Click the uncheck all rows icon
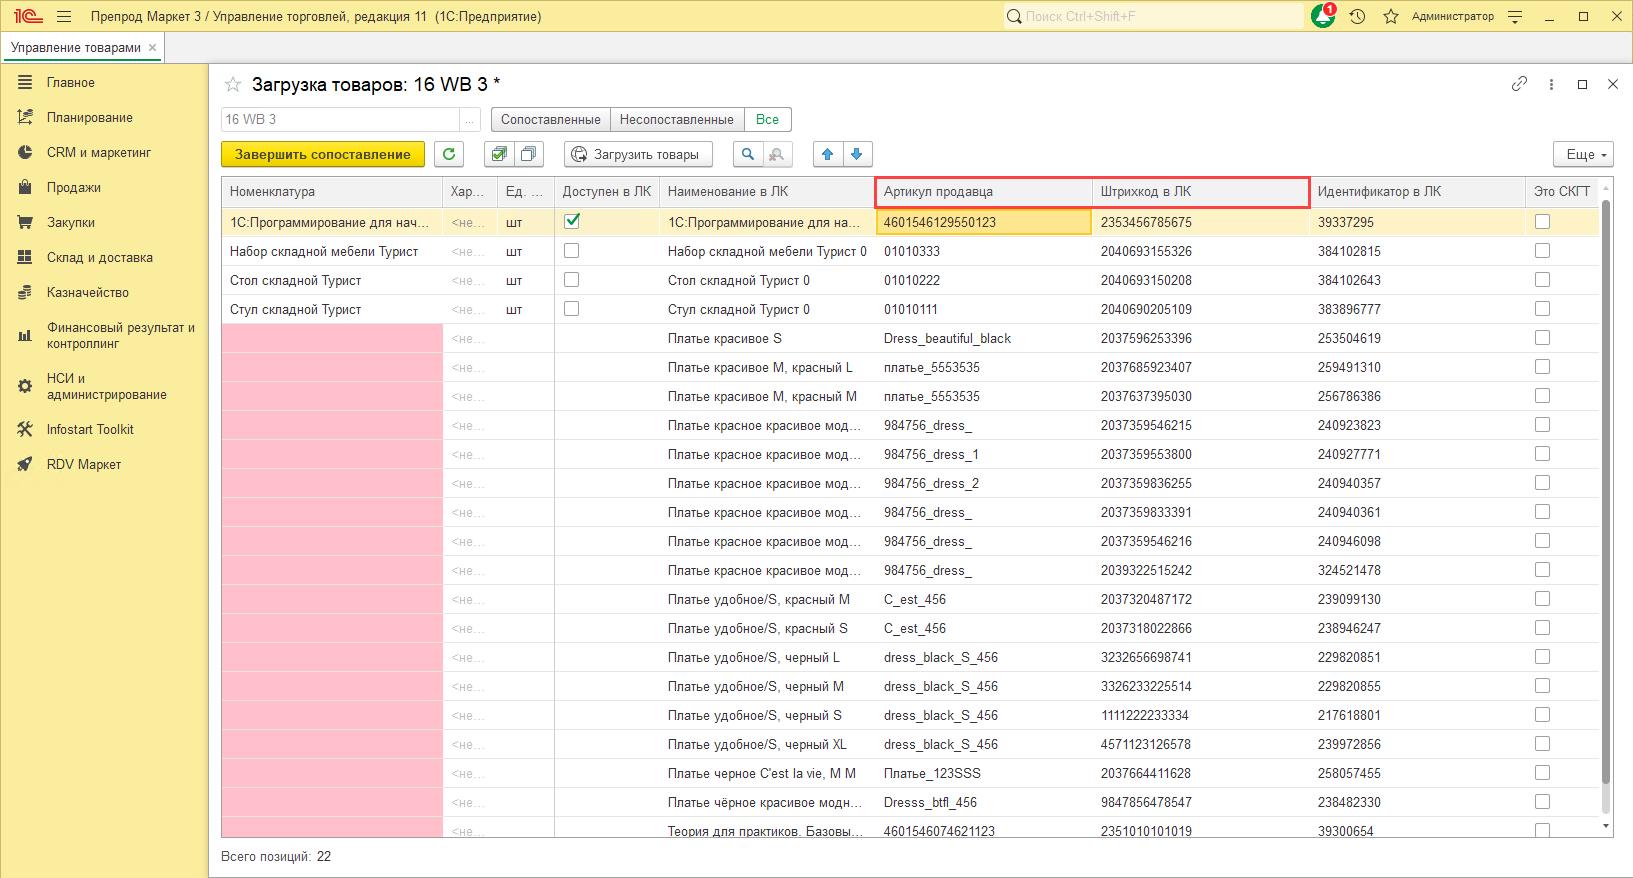1633x878 pixels. click(x=528, y=154)
